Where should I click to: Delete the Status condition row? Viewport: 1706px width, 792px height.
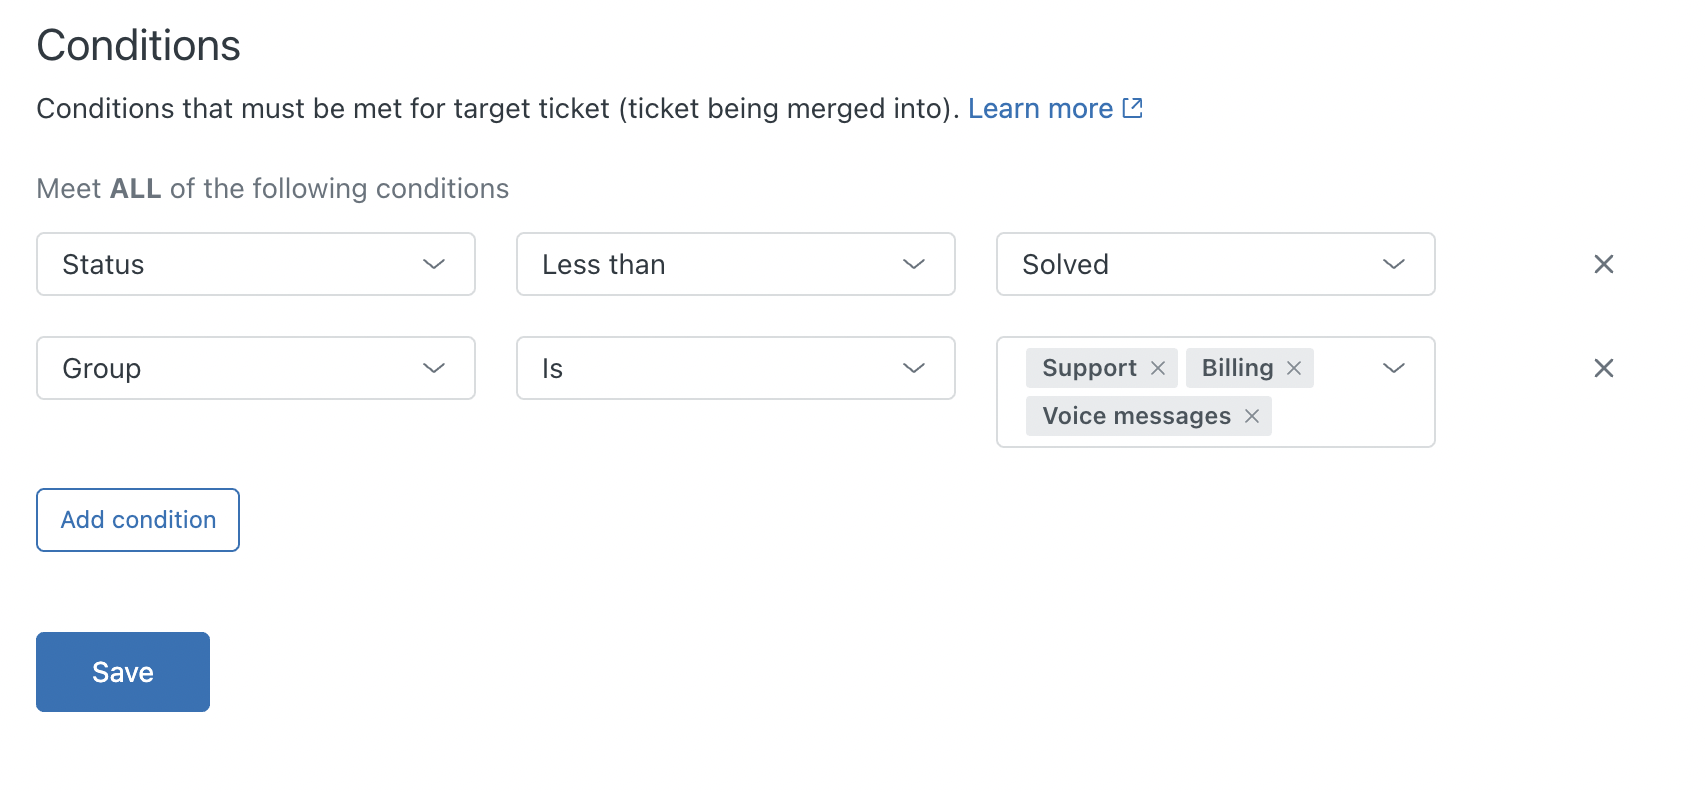pos(1603,264)
